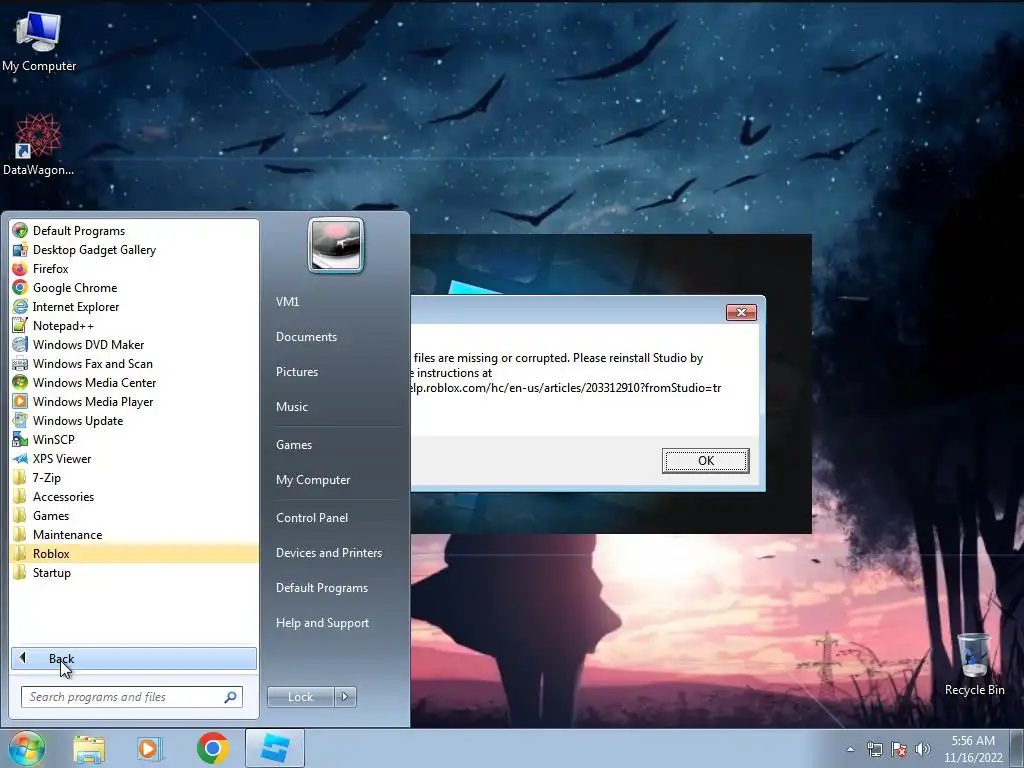Open My Computer from the Start menu
The image size is (1024, 768).
pyautogui.click(x=313, y=480)
